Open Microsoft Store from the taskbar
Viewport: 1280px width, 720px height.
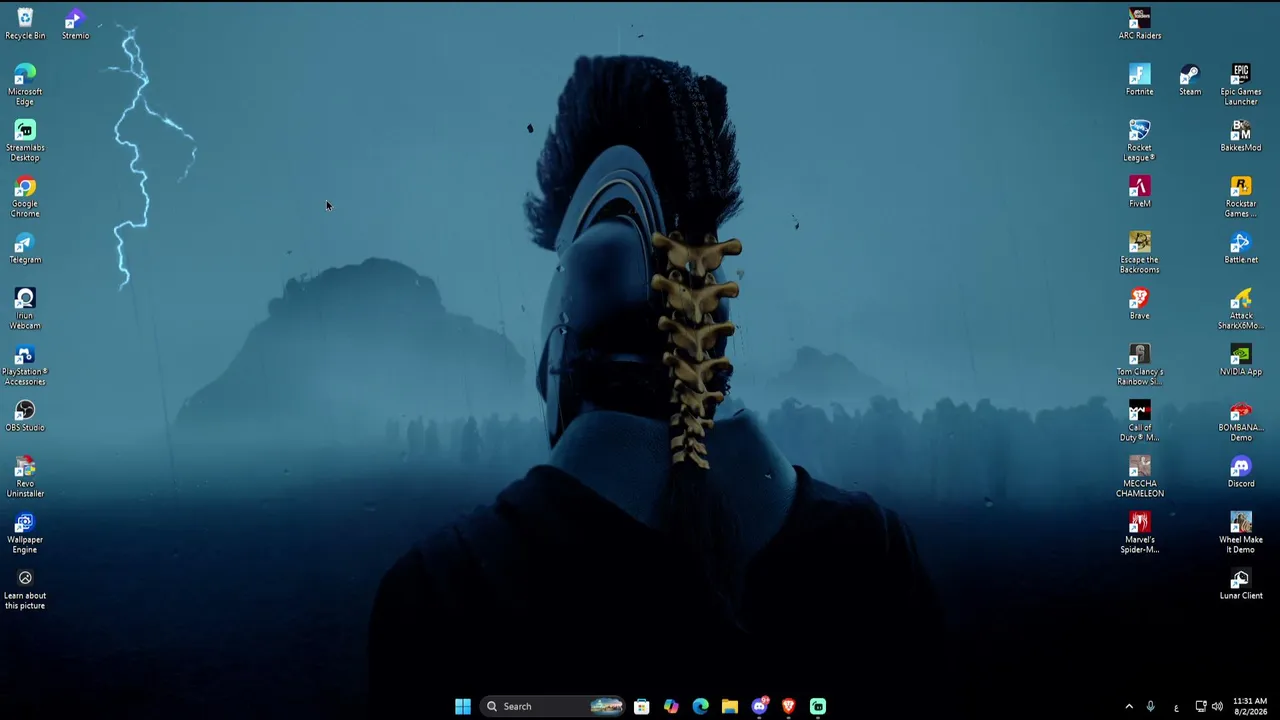coord(642,706)
